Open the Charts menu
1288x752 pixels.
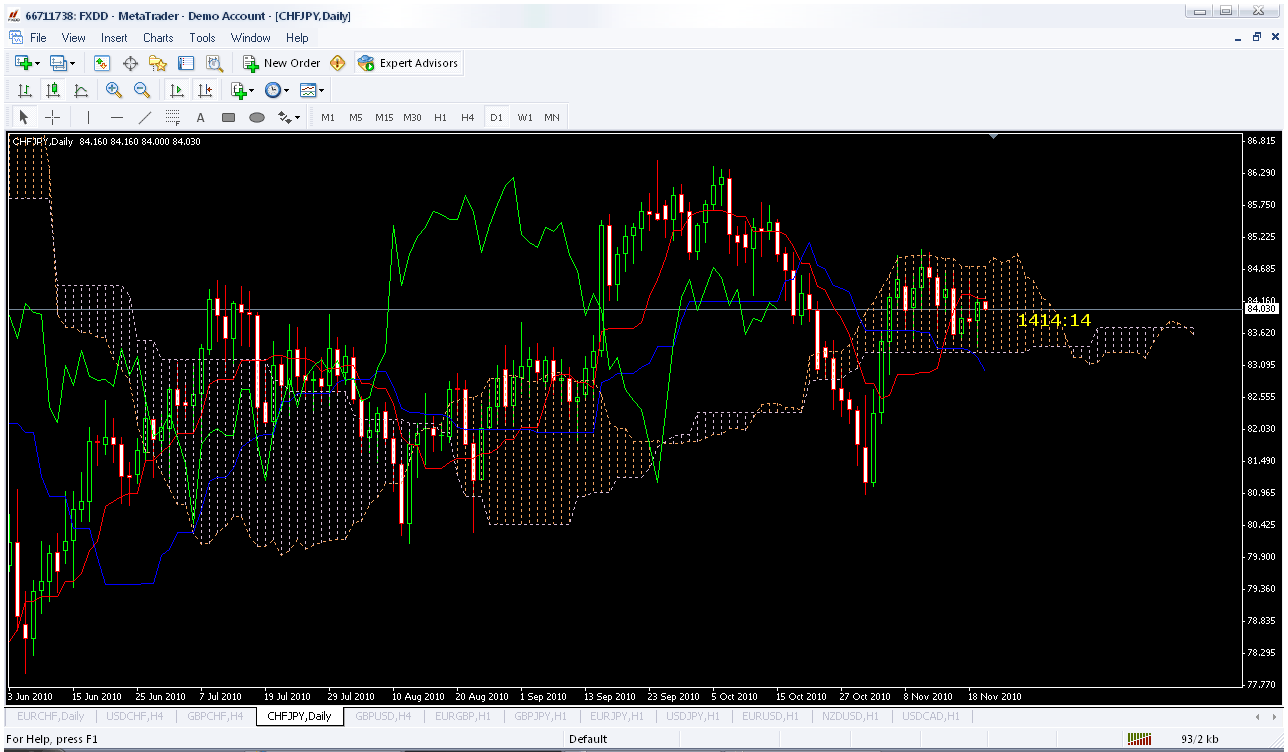(x=158, y=38)
